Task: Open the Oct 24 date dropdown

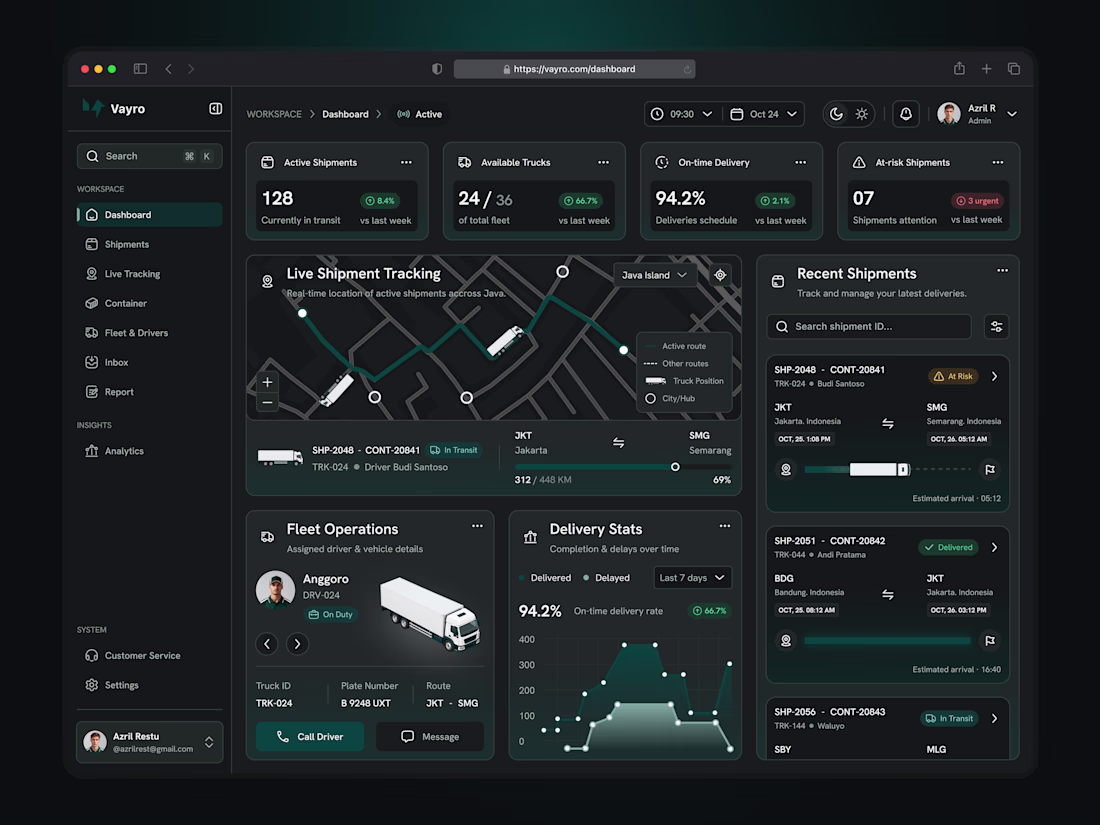Action: pyautogui.click(x=764, y=114)
